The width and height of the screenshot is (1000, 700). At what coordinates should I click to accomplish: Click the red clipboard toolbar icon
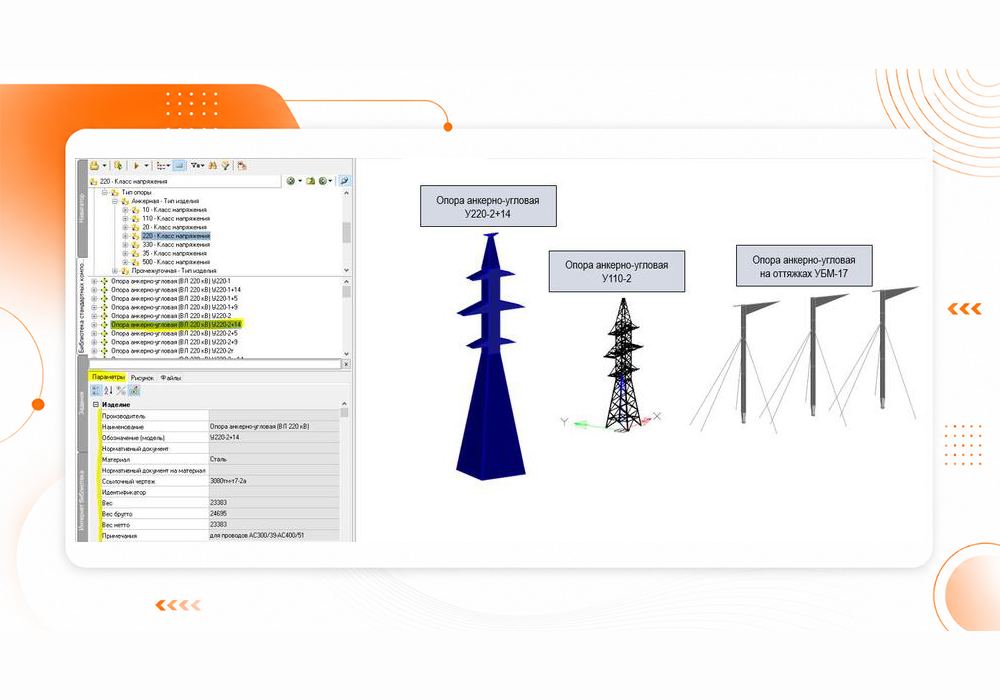click(x=242, y=166)
